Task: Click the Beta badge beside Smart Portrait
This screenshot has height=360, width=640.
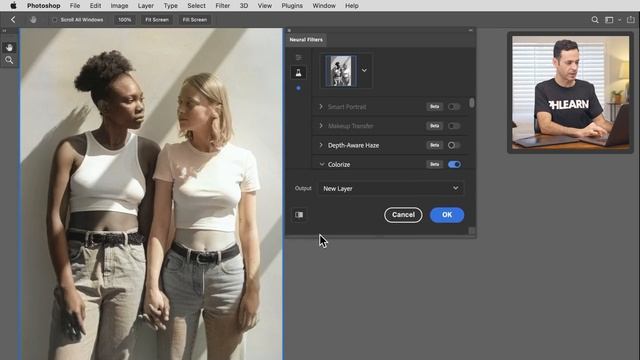Action: (x=435, y=107)
